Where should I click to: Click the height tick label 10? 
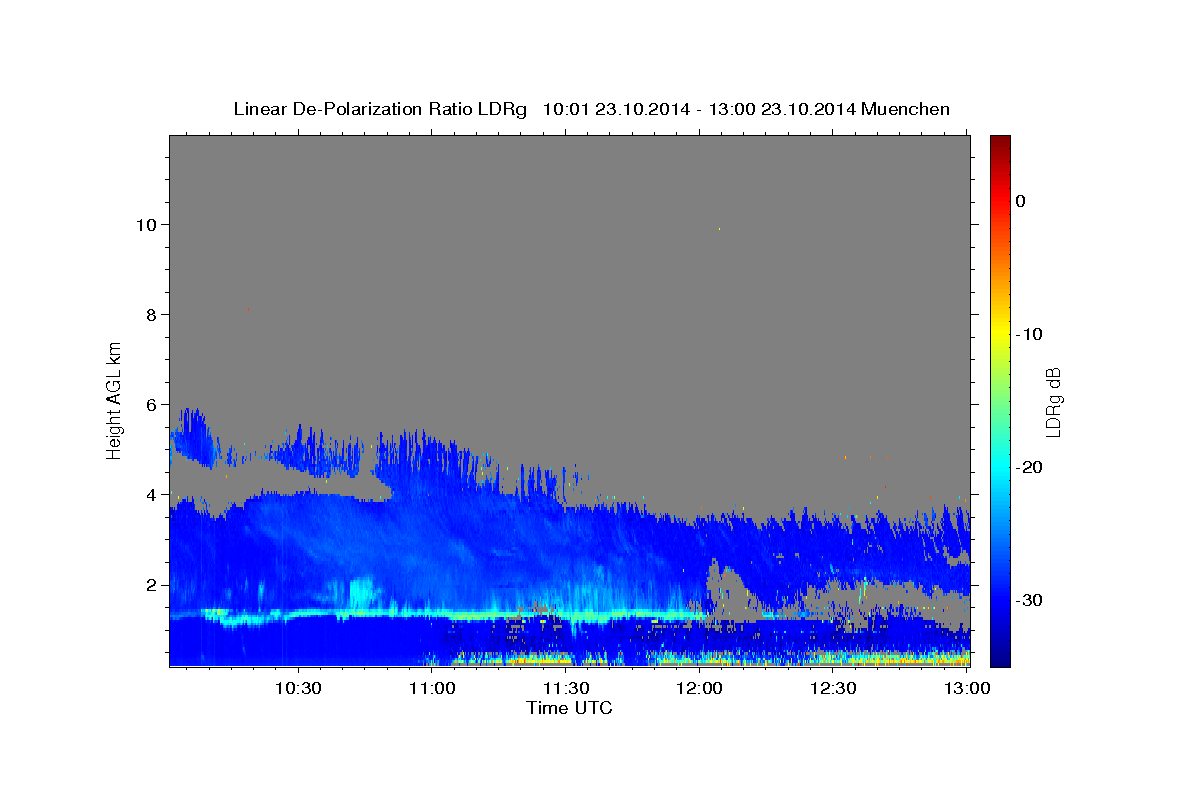point(146,224)
